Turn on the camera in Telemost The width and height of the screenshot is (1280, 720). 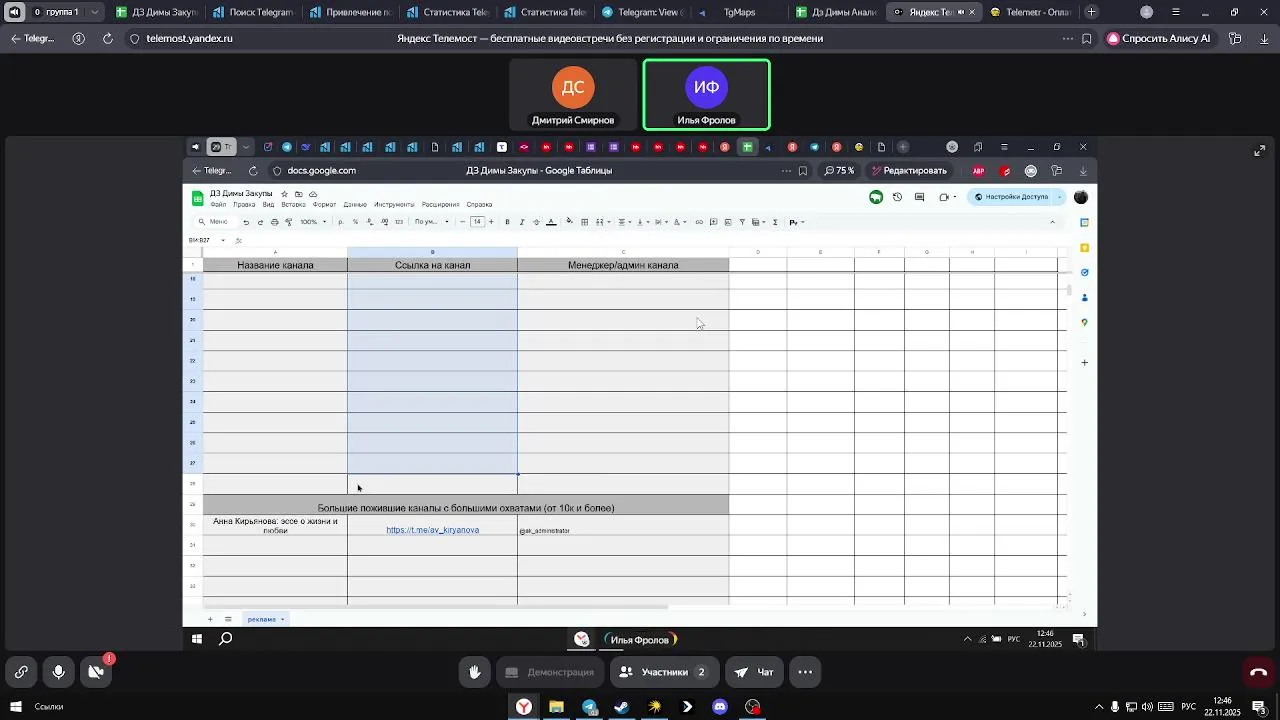click(96, 672)
